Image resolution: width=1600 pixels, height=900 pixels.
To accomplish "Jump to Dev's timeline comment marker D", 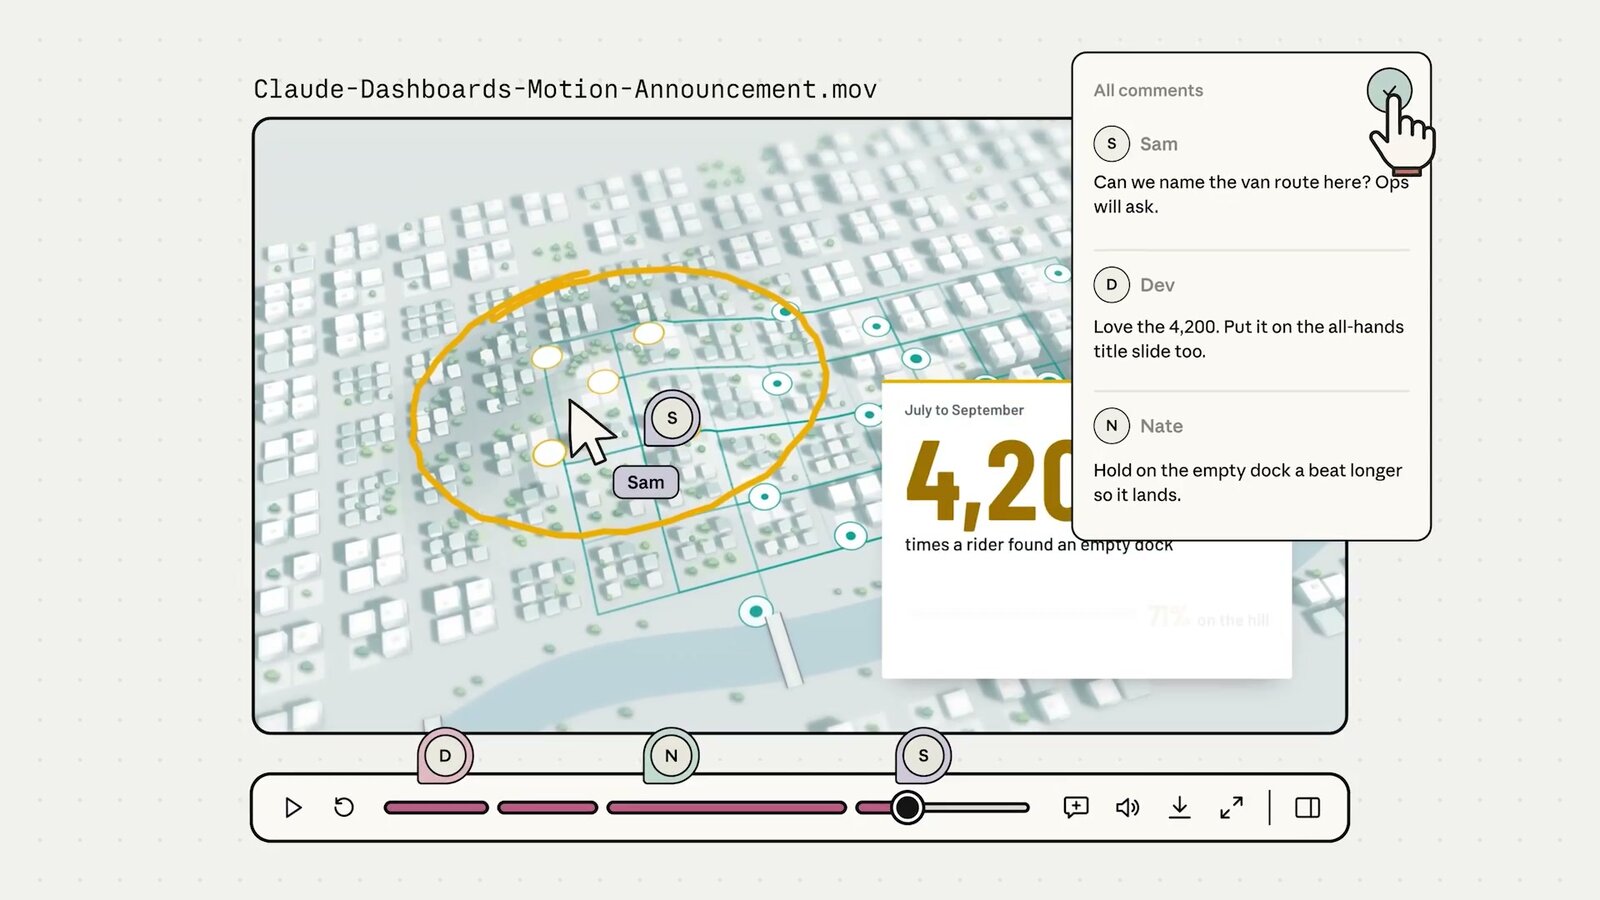I will click(445, 756).
